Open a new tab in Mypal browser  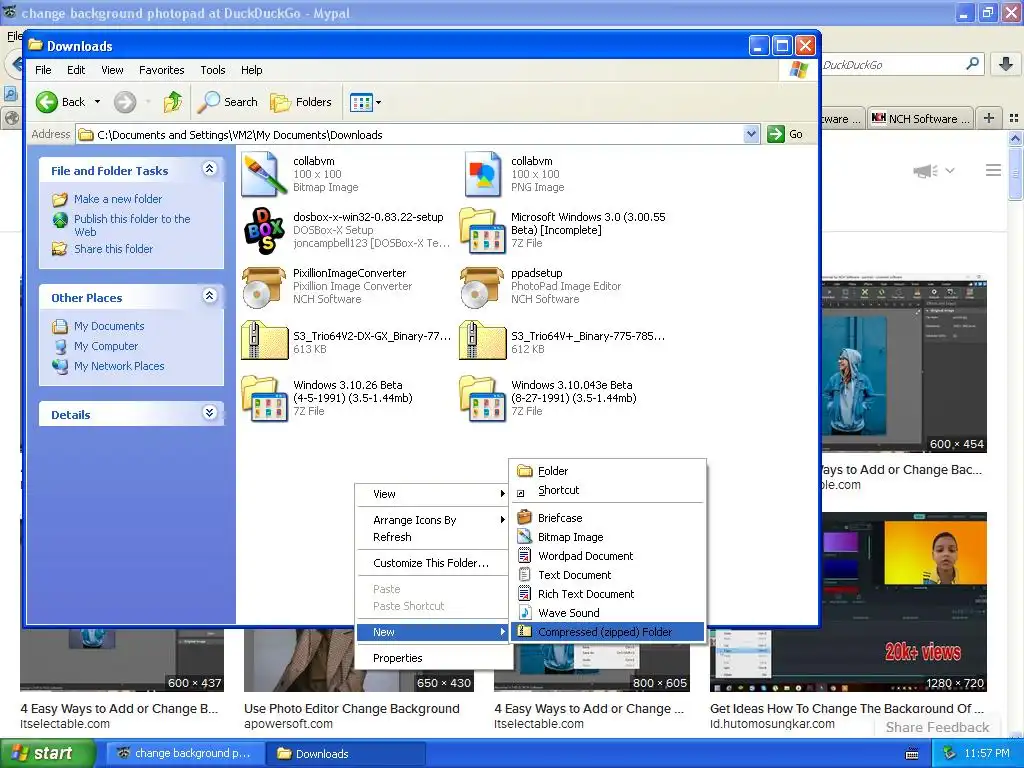989,118
